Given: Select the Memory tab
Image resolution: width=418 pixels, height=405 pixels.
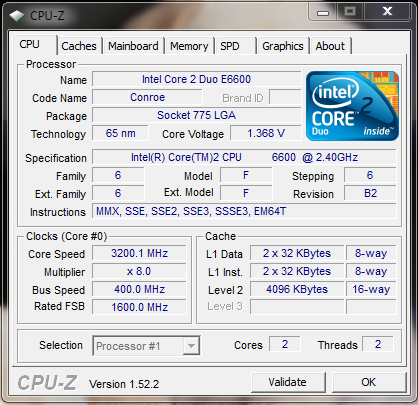Looking at the screenshot, I should tap(189, 46).
